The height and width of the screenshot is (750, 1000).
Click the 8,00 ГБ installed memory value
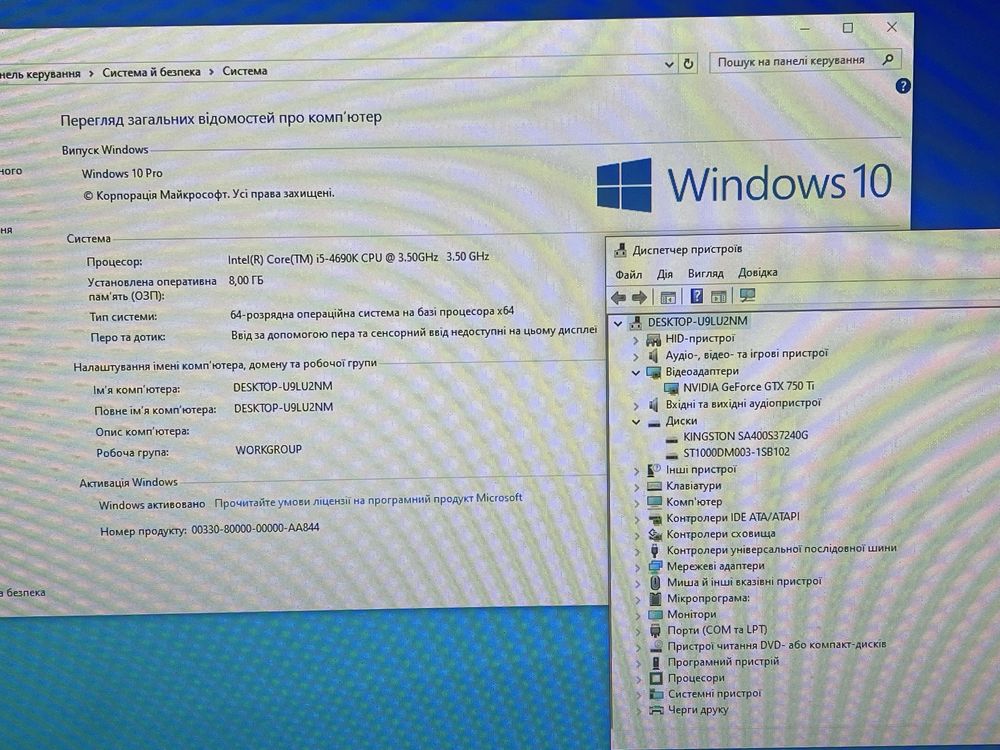pos(246,280)
